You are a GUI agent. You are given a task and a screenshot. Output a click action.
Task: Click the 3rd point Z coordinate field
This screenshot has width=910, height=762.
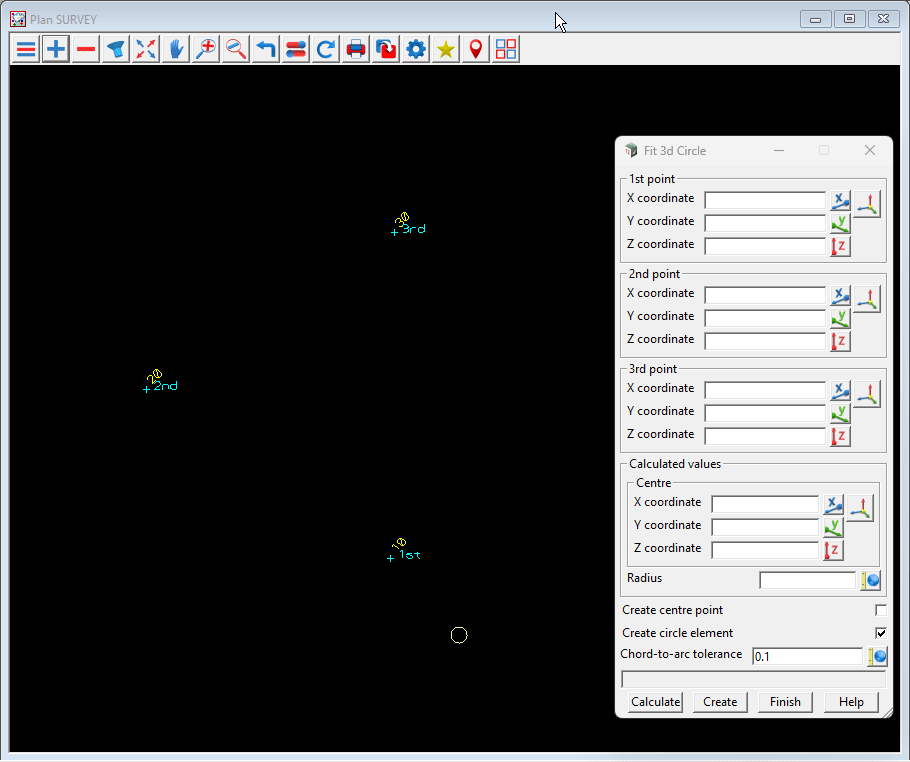(x=765, y=436)
